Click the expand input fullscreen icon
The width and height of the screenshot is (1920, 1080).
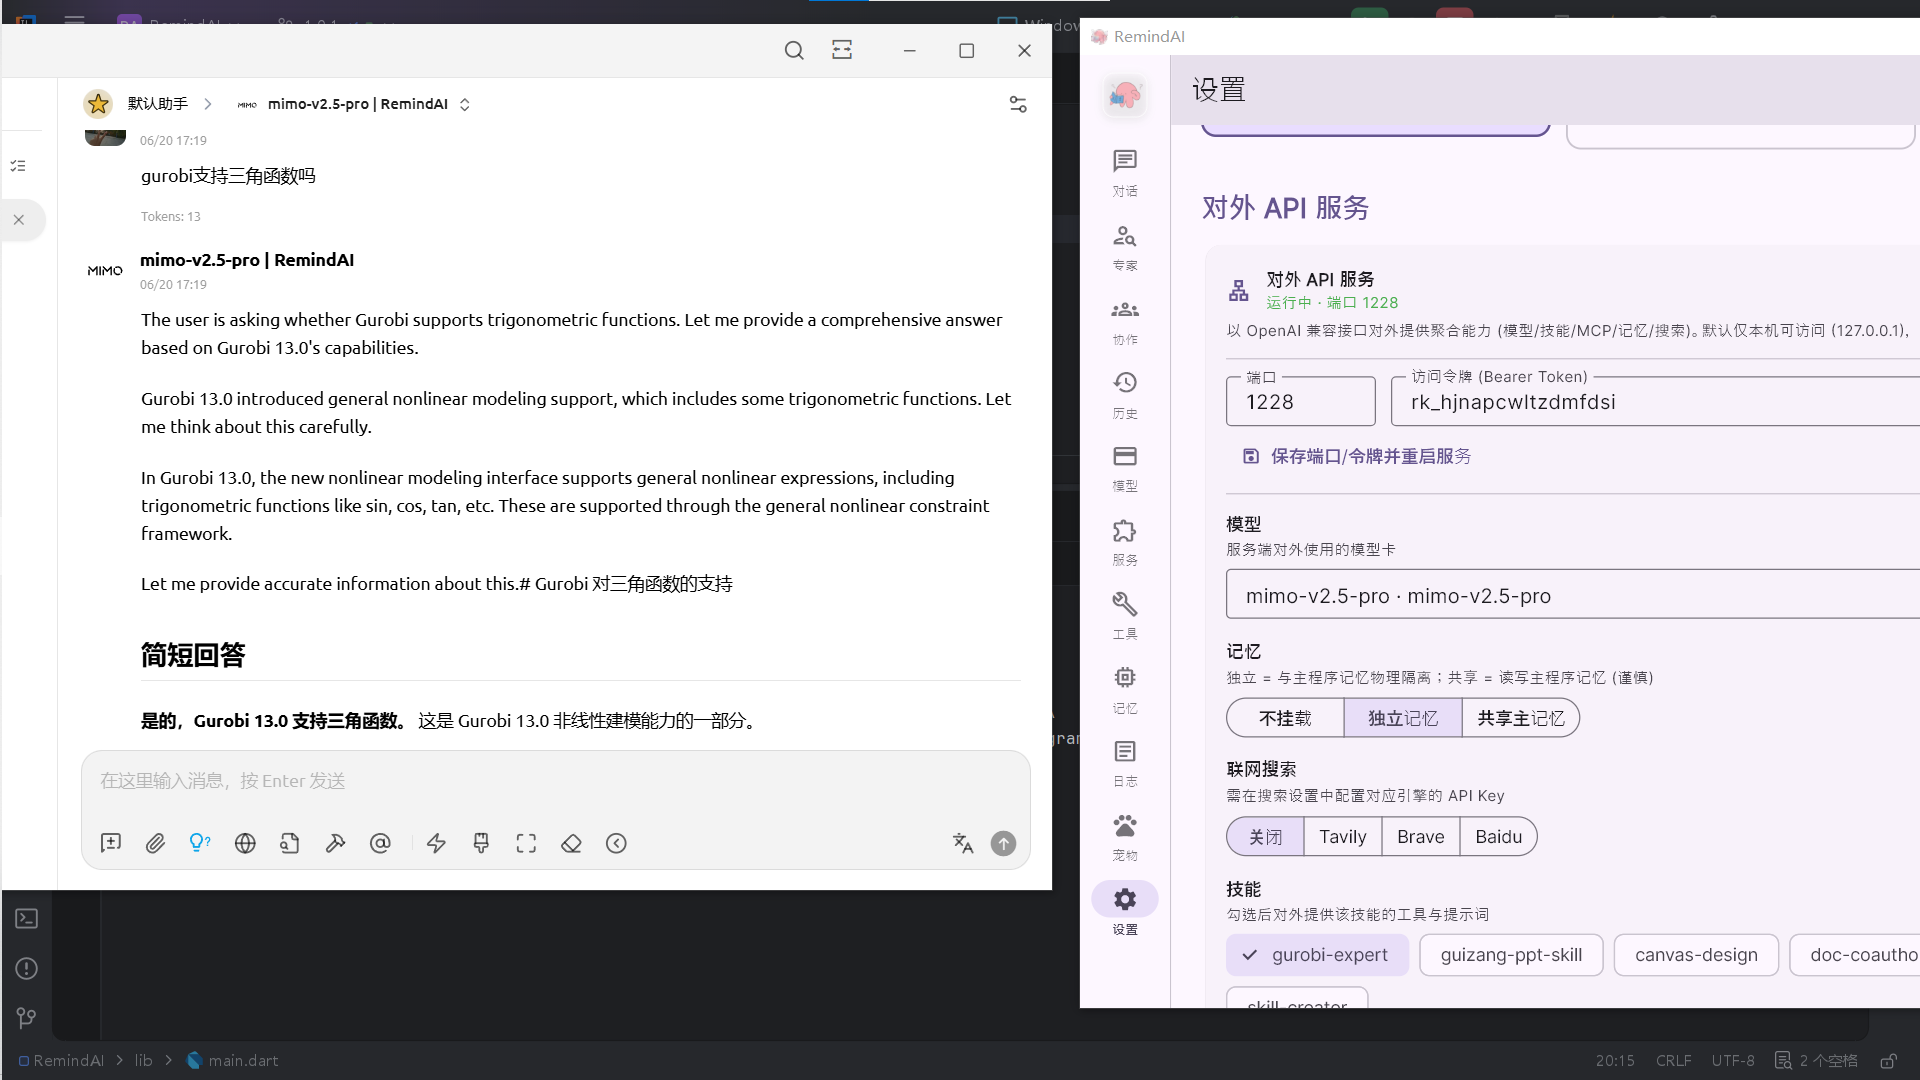click(526, 843)
